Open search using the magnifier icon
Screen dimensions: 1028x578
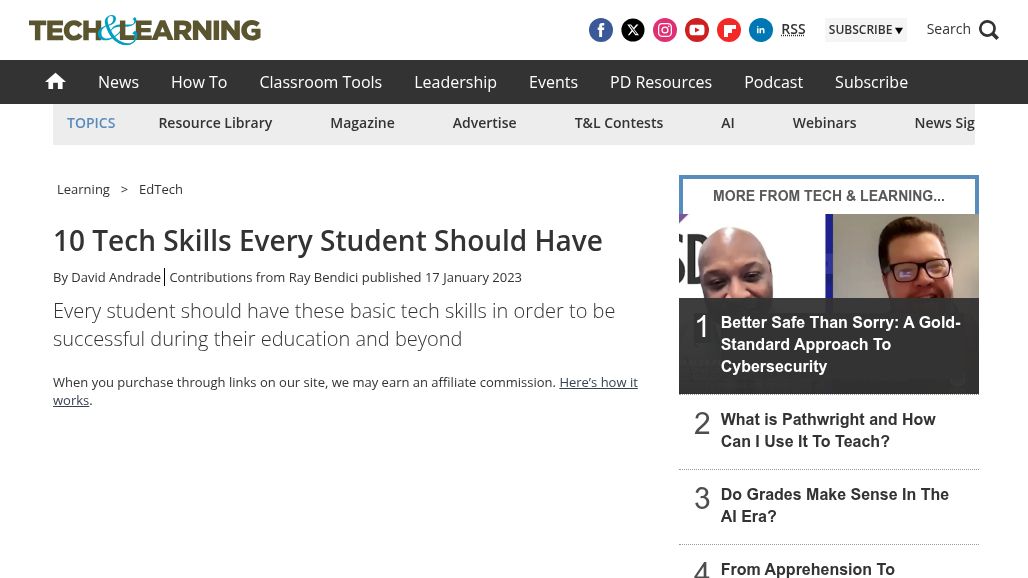click(988, 29)
